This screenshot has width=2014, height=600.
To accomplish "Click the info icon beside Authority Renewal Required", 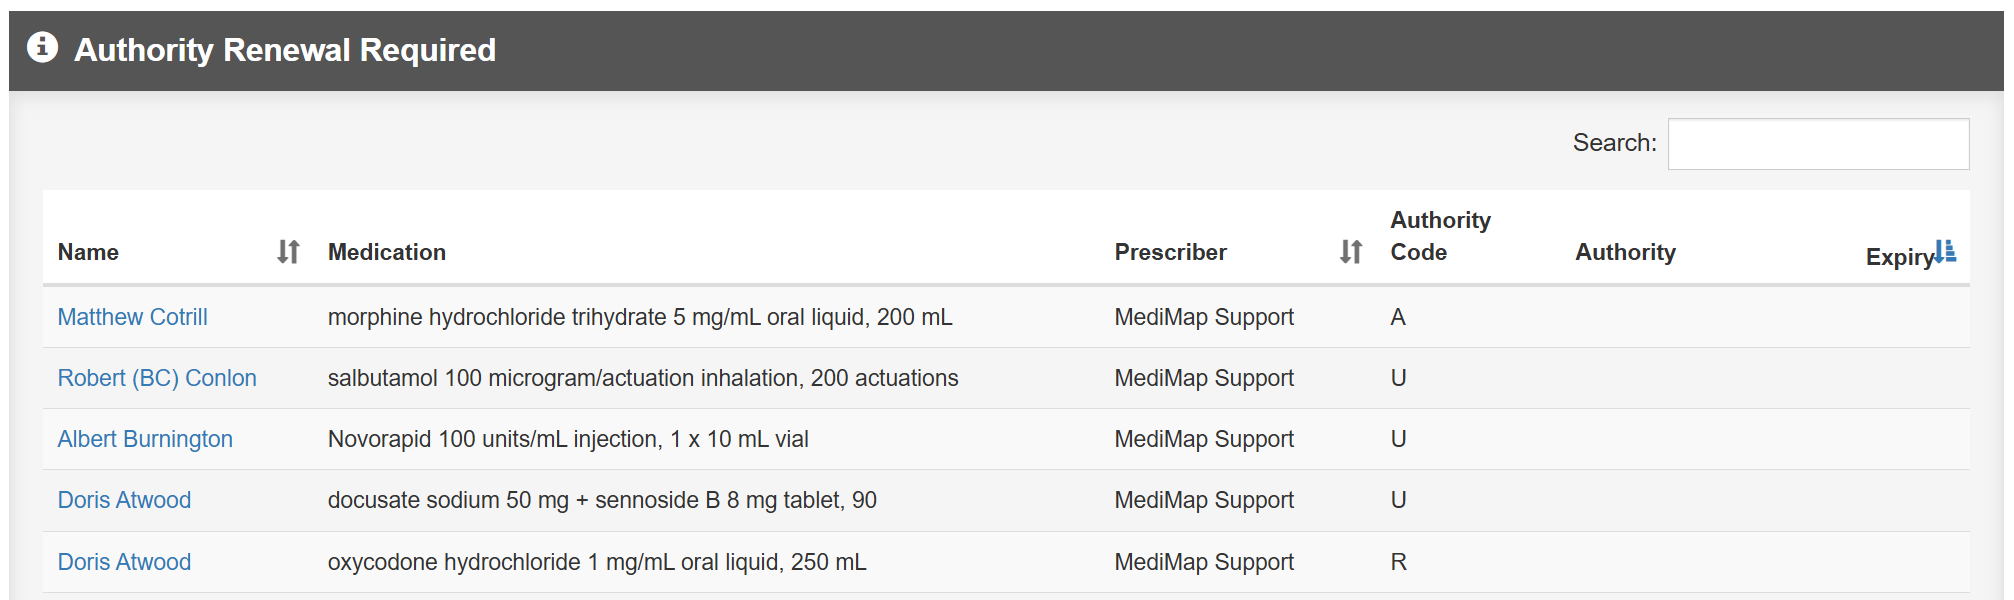I will (42, 47).
